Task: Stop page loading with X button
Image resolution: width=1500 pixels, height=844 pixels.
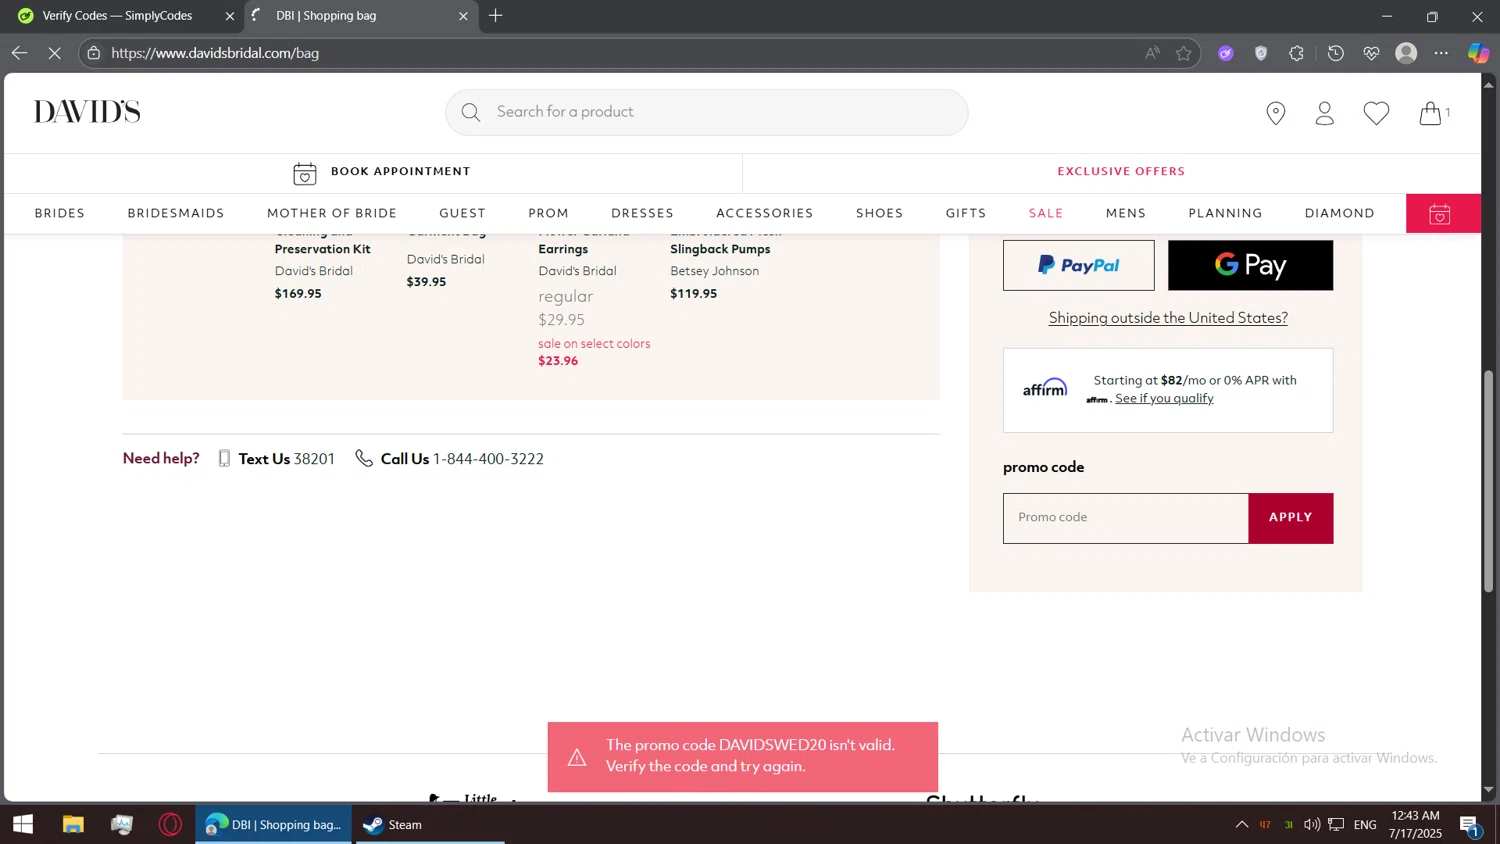Action: pyautogui.click(x=54, y=53)
